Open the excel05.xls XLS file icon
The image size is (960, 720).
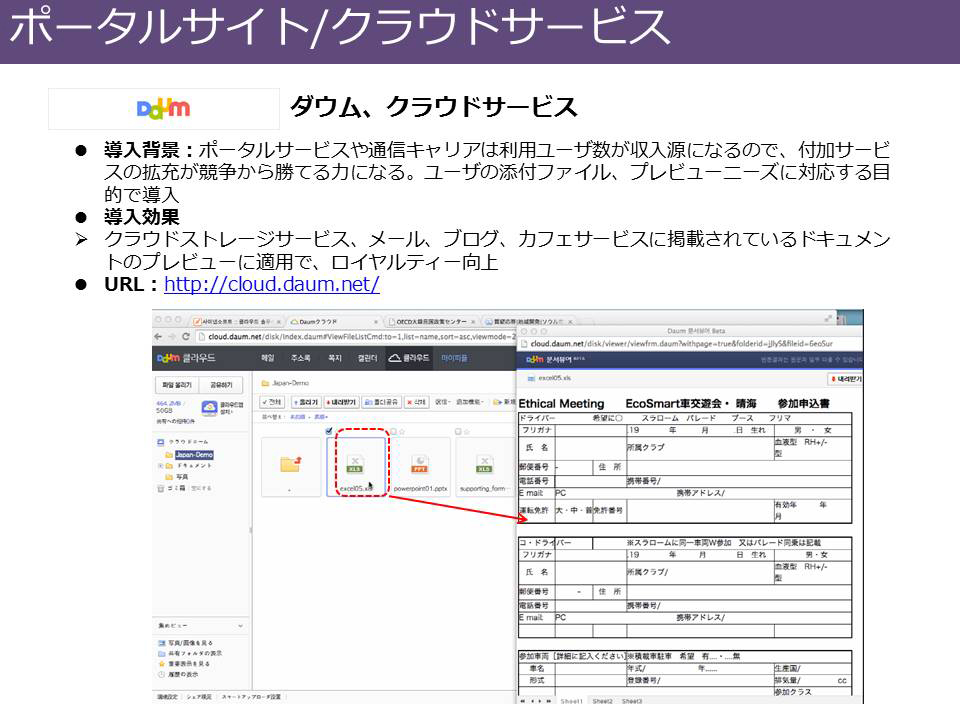(x=355, y=464)
